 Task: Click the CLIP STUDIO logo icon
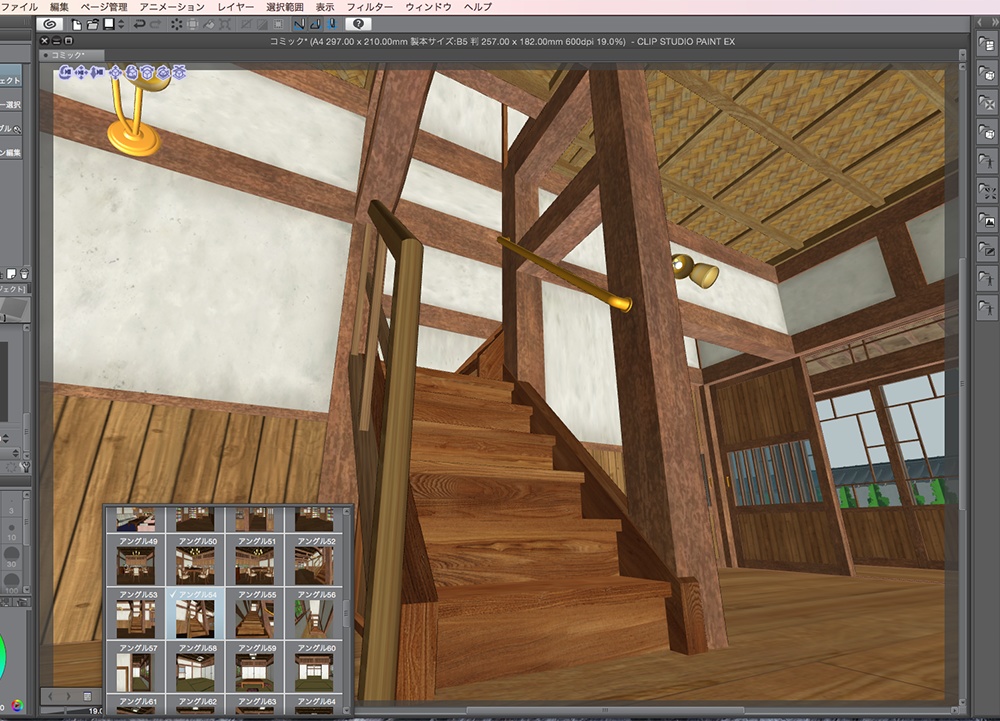click(x=49, y=25)
